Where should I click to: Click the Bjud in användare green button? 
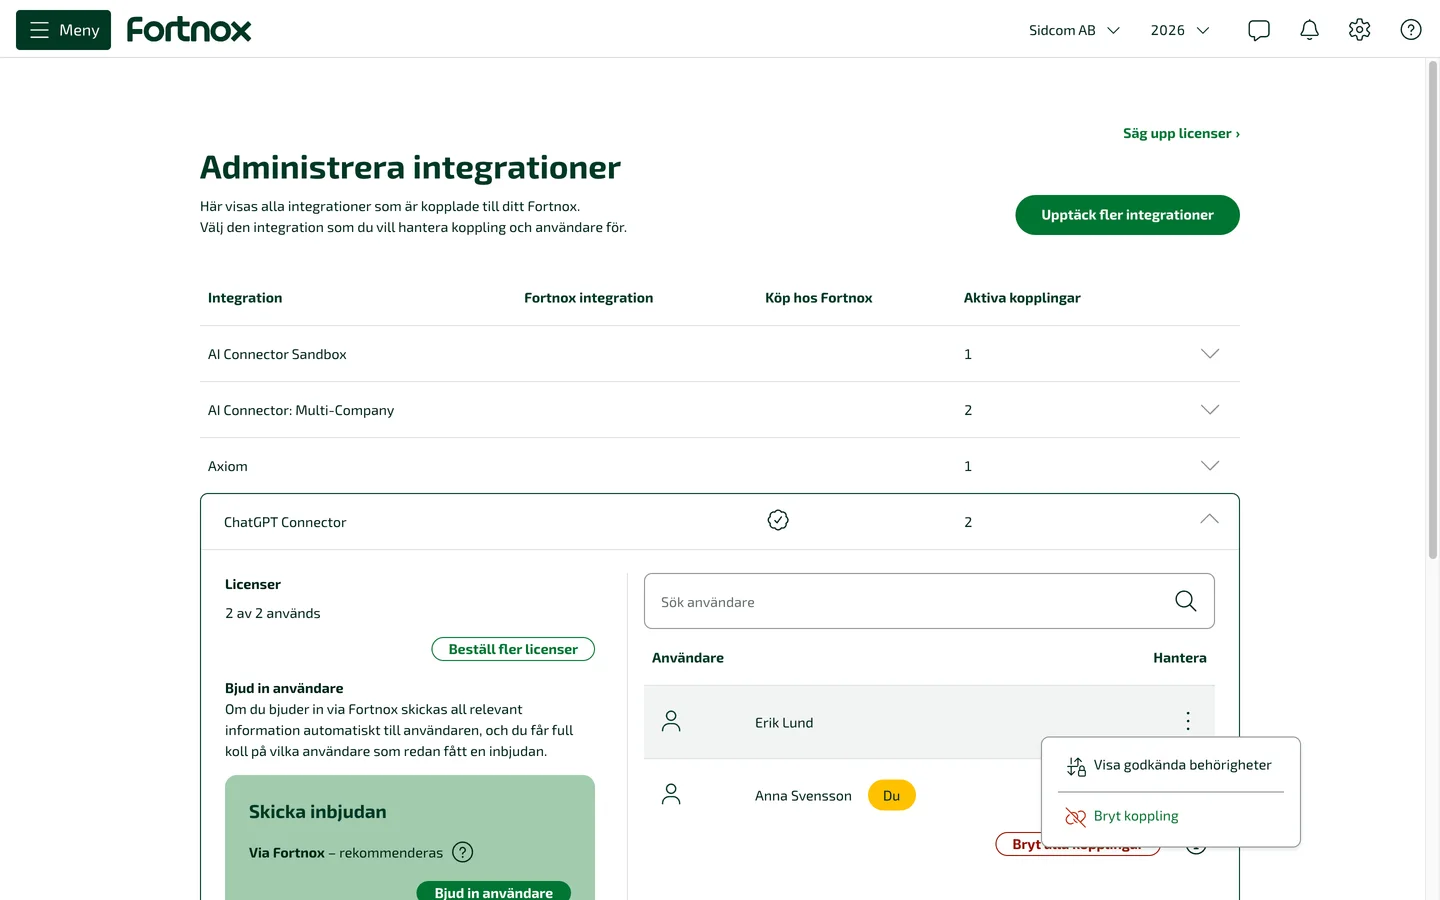pyautogui.click(x=494, y=891)
